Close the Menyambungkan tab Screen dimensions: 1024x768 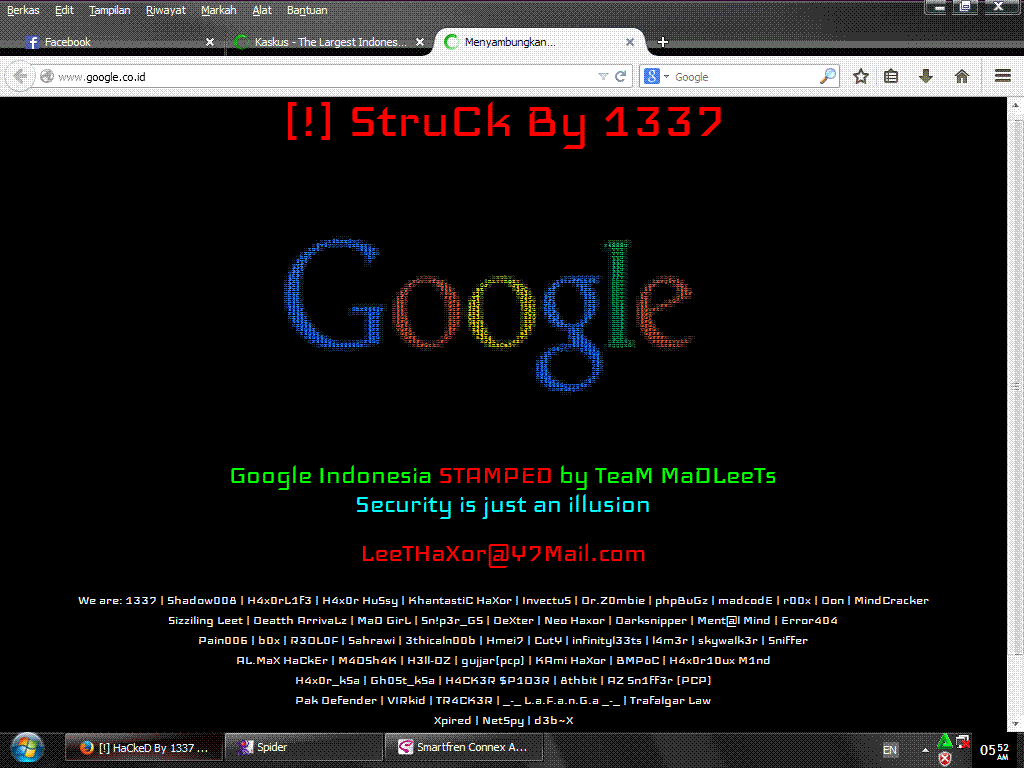(630, 42)
